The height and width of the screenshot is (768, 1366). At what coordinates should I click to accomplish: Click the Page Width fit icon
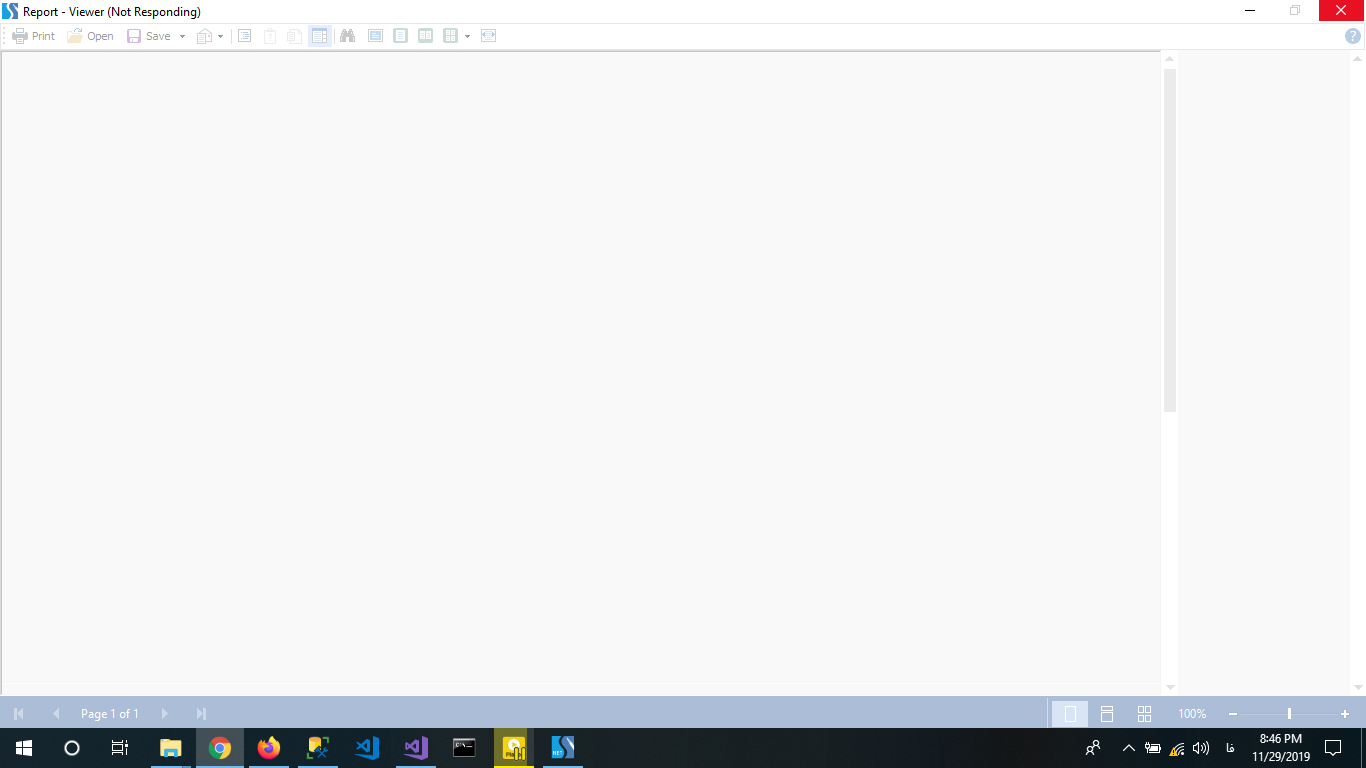coord(488,36)
